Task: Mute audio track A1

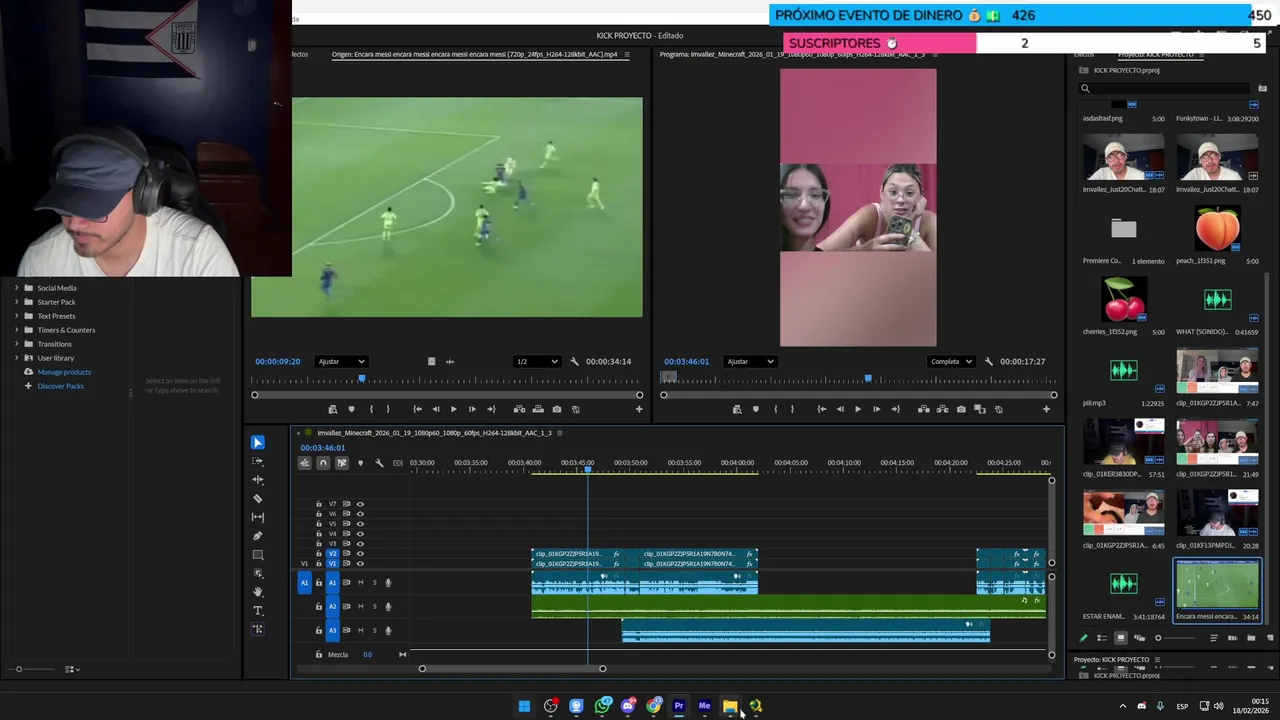Action: (x=361, y=583)
